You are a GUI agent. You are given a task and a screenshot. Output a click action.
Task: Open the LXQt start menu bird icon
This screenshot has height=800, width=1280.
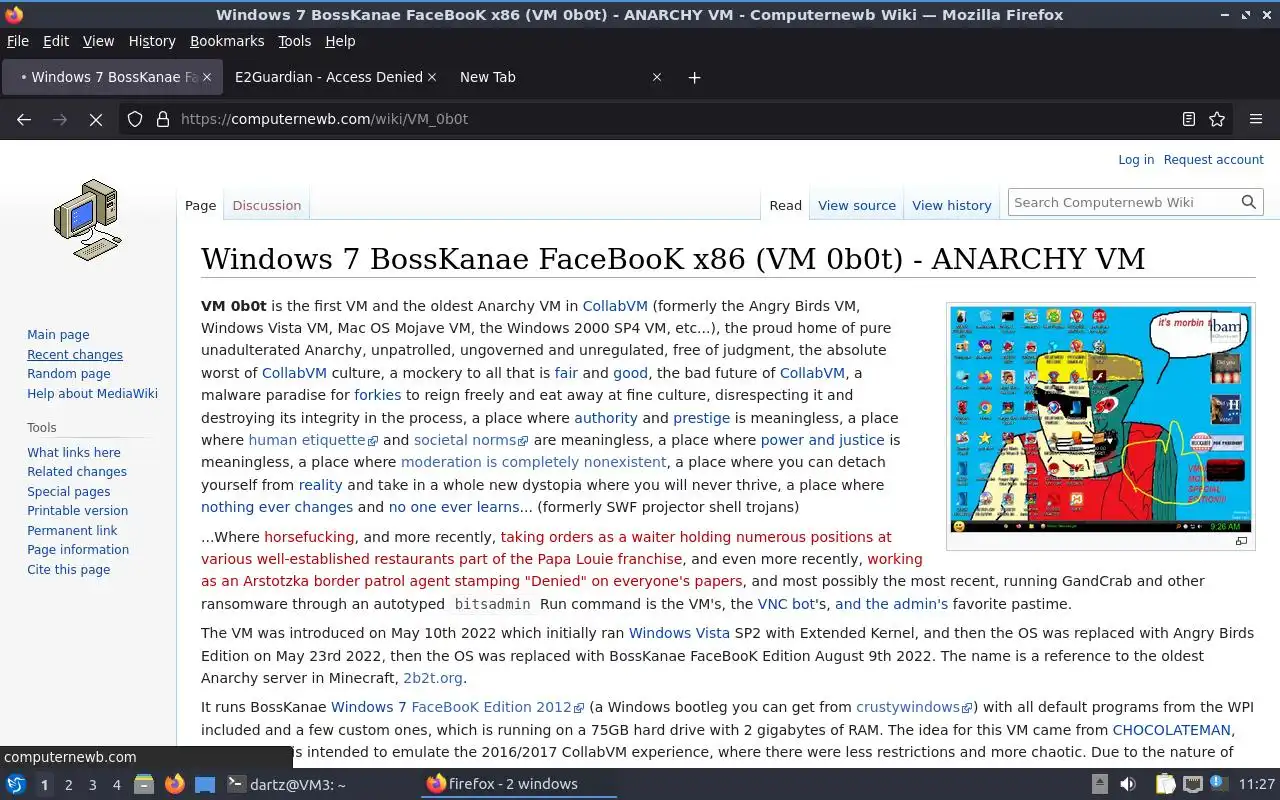pyautogui.click(x=15, y=784)
